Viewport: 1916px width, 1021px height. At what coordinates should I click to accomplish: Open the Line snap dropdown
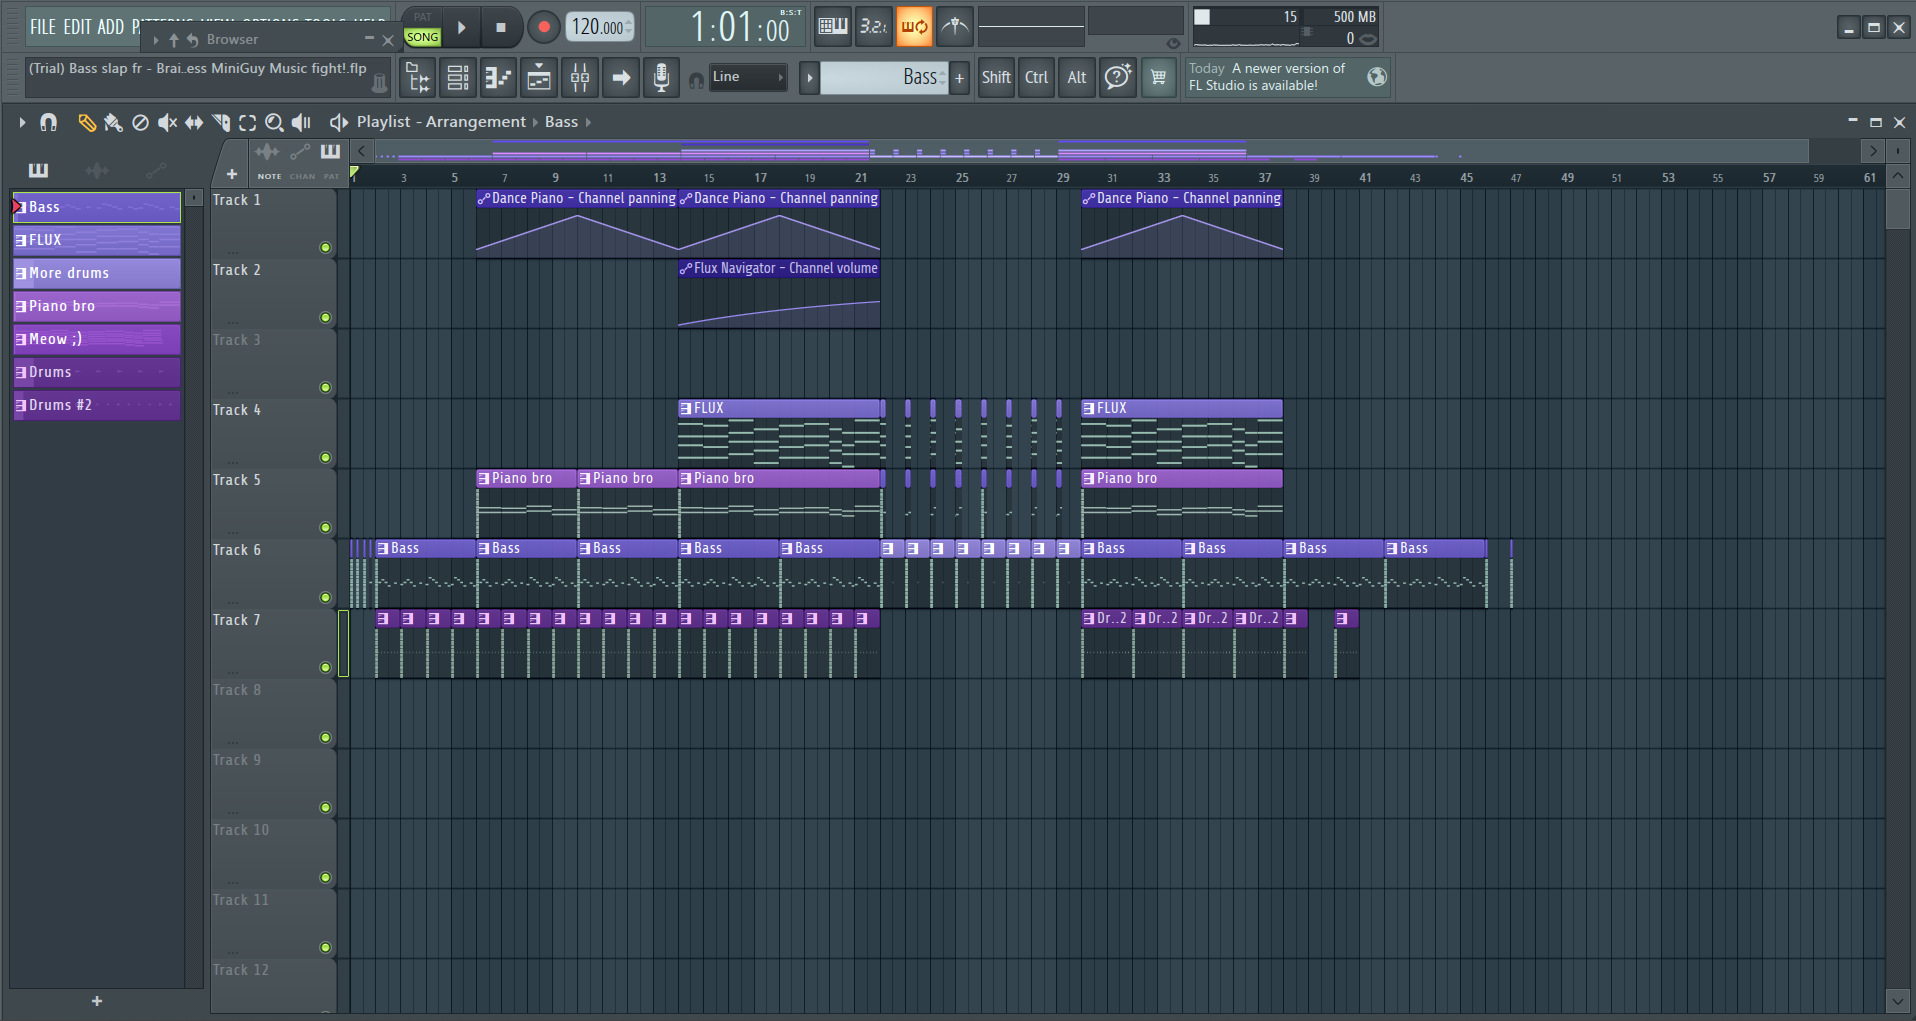(x=748, y=77)
